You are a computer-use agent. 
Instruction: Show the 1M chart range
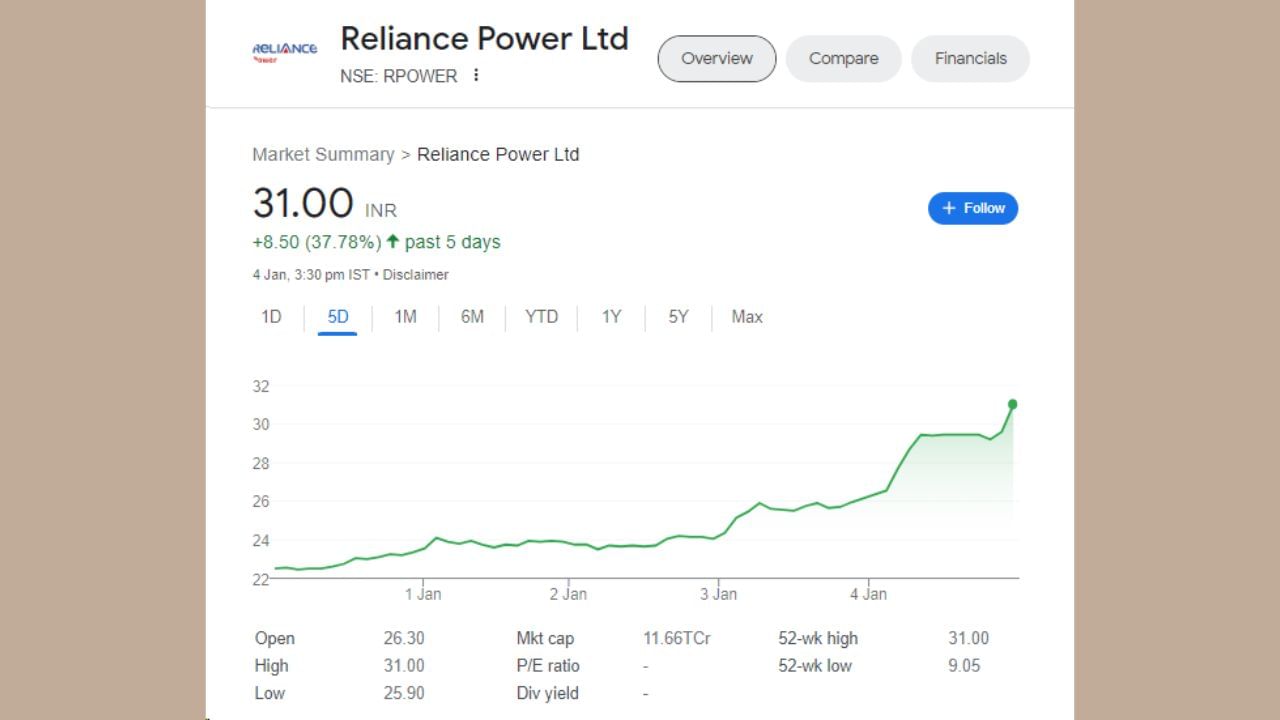[405, 317]
